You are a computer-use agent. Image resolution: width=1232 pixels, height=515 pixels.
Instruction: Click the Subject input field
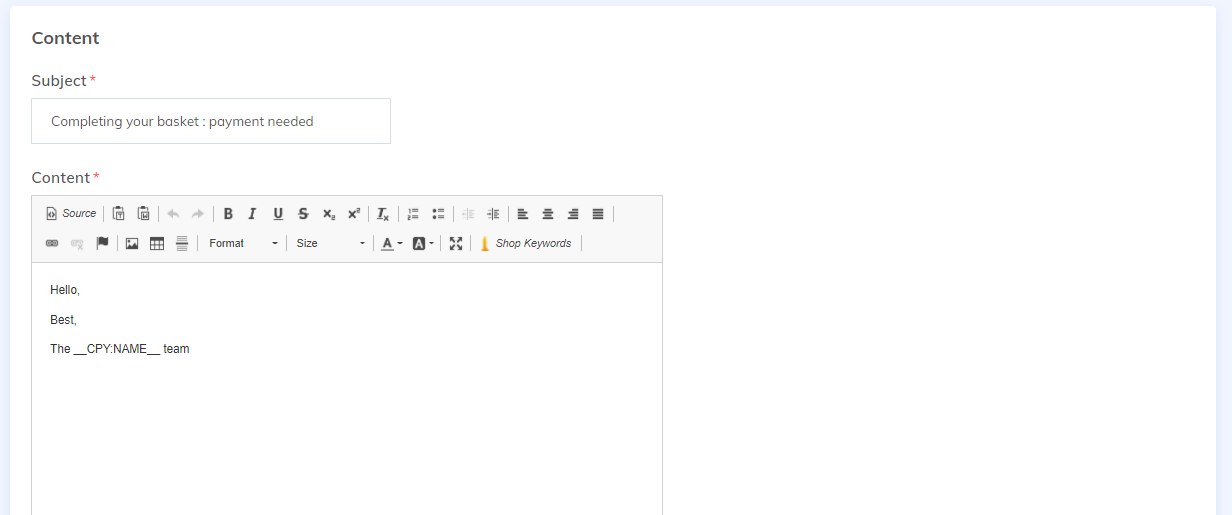[211, 121]
